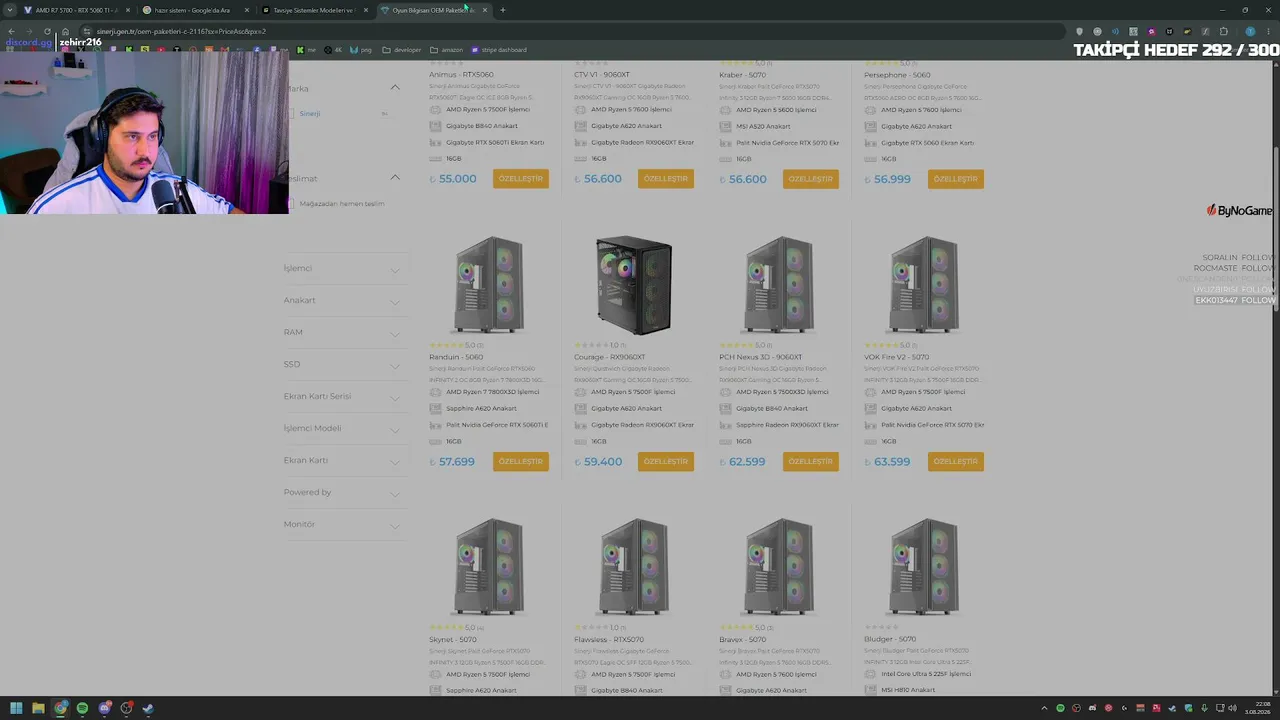Open the PCH Nexus 3D product image

[x=779, y=285]
